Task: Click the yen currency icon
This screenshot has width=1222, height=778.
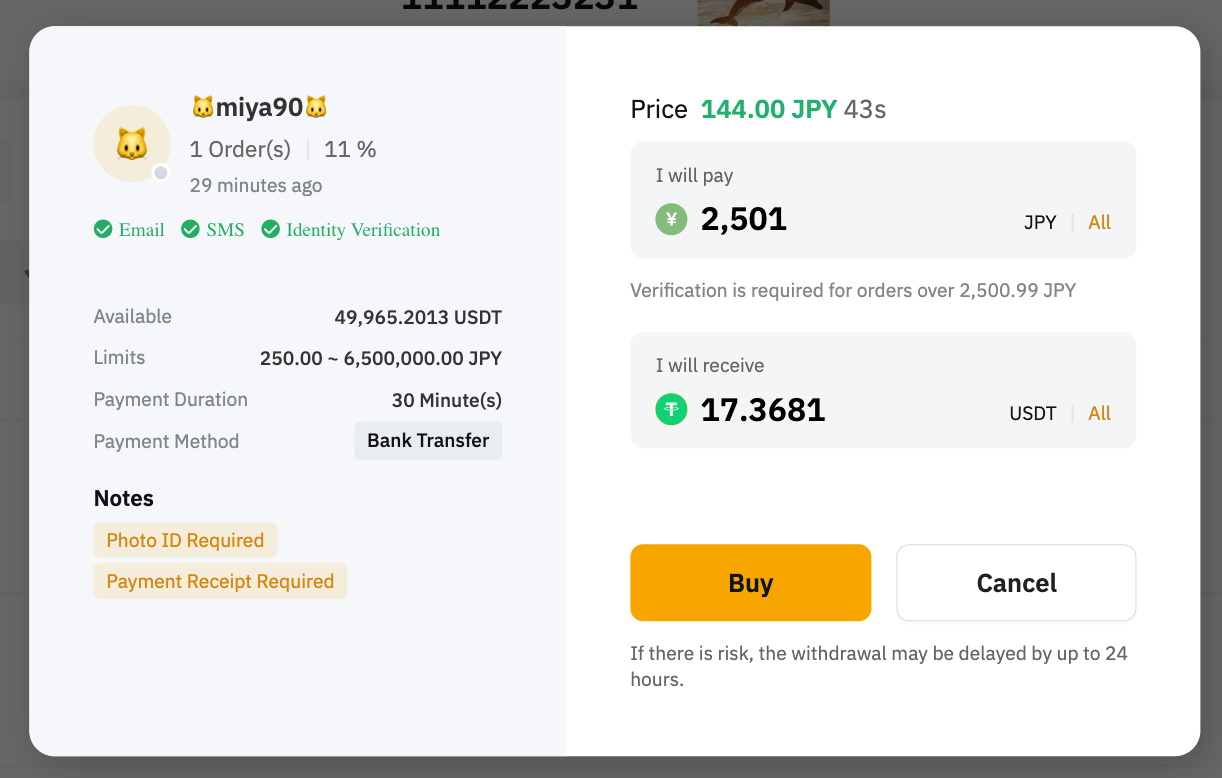Action: 671,219
